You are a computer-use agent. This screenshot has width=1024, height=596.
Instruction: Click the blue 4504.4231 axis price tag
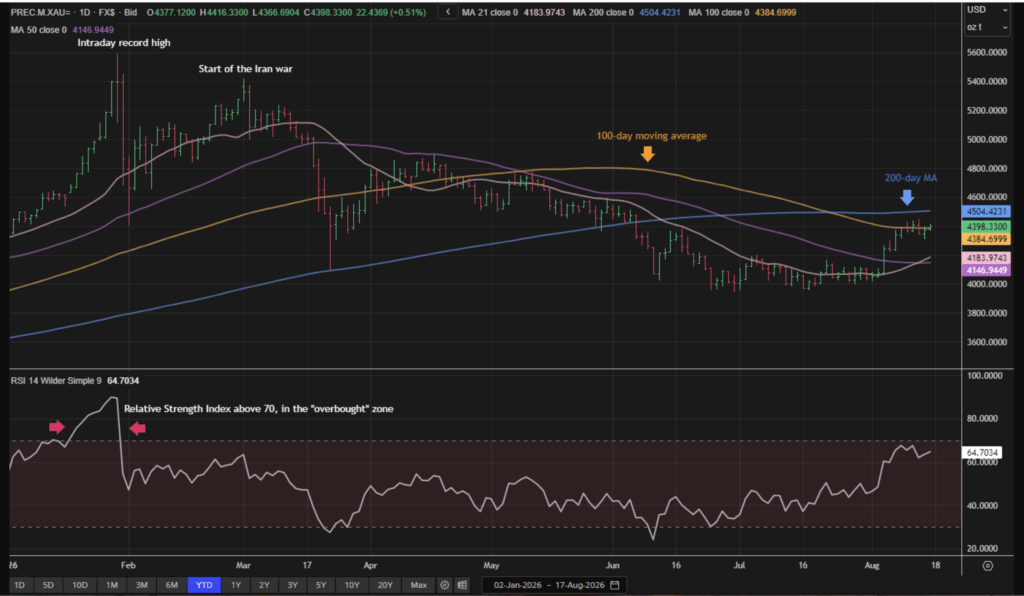click(986, 212)
